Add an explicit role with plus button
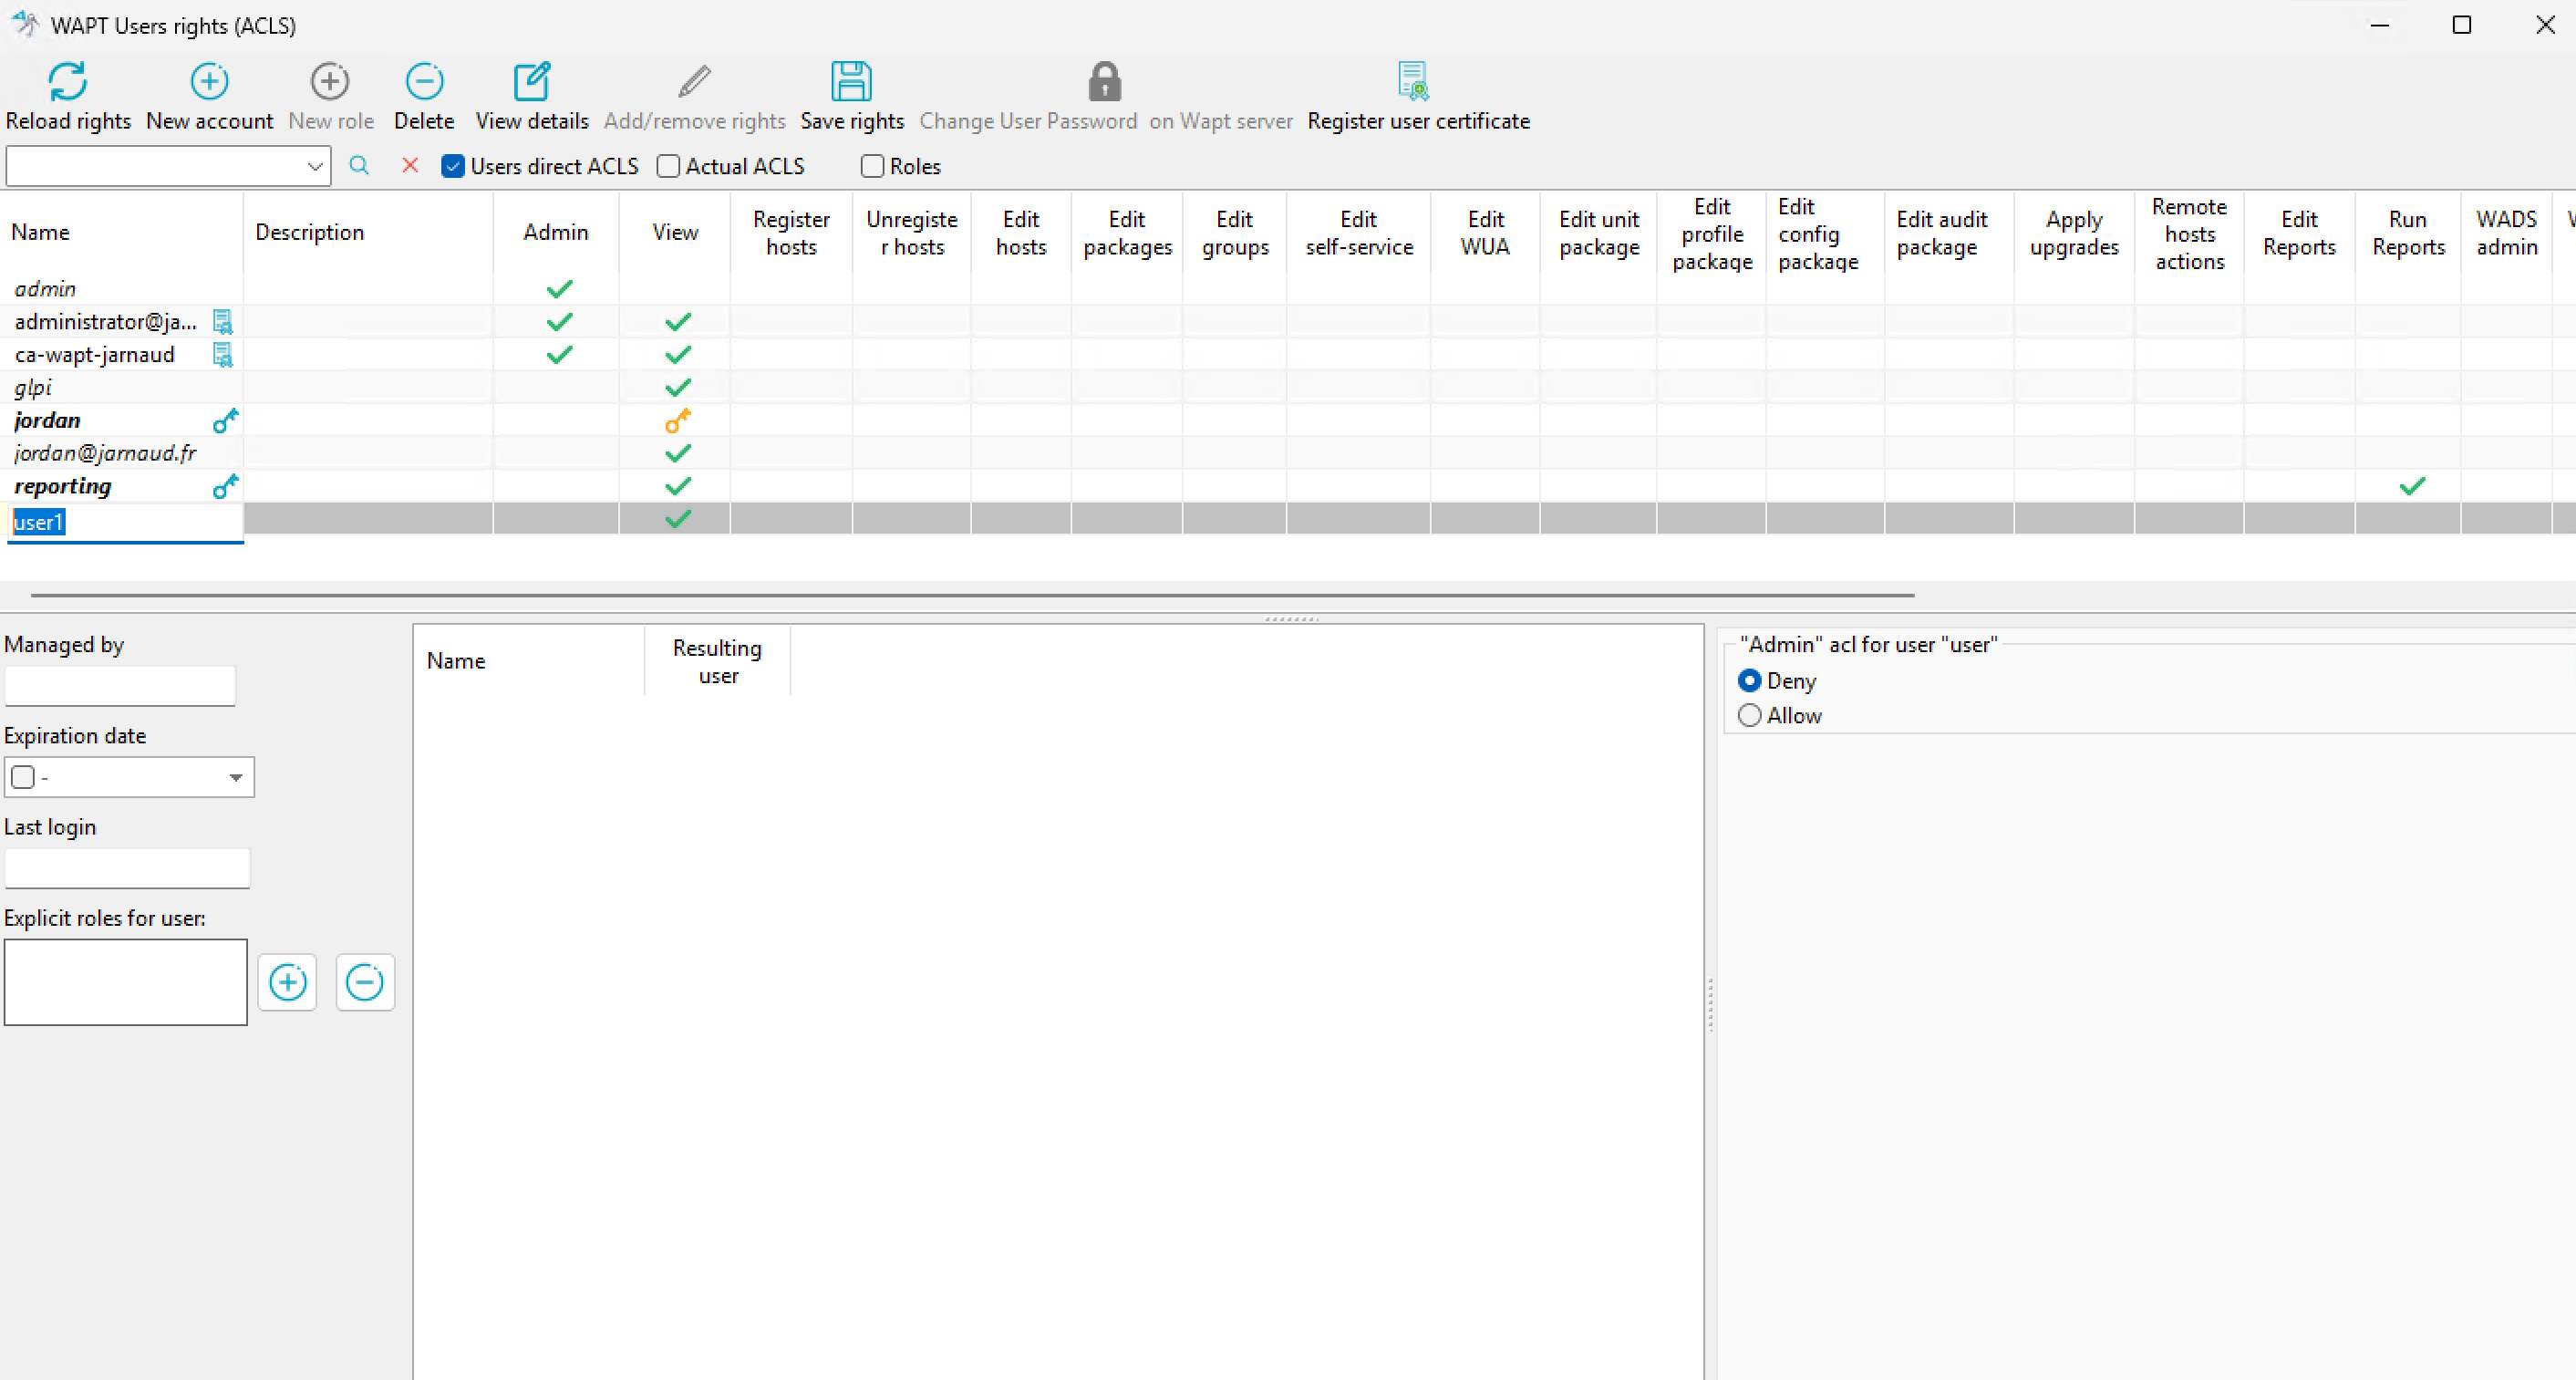The height and width of the screenshot is (1380, 2576). pyautogui.click(x=288, y=982)
